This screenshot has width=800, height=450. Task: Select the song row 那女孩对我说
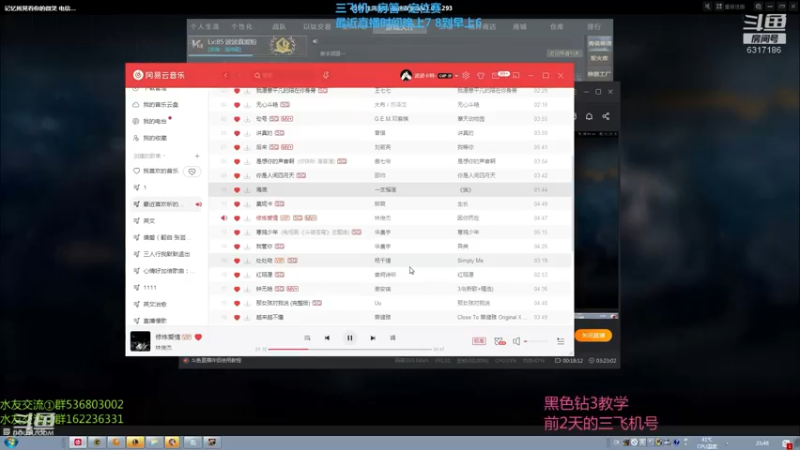tap(390, 303)
